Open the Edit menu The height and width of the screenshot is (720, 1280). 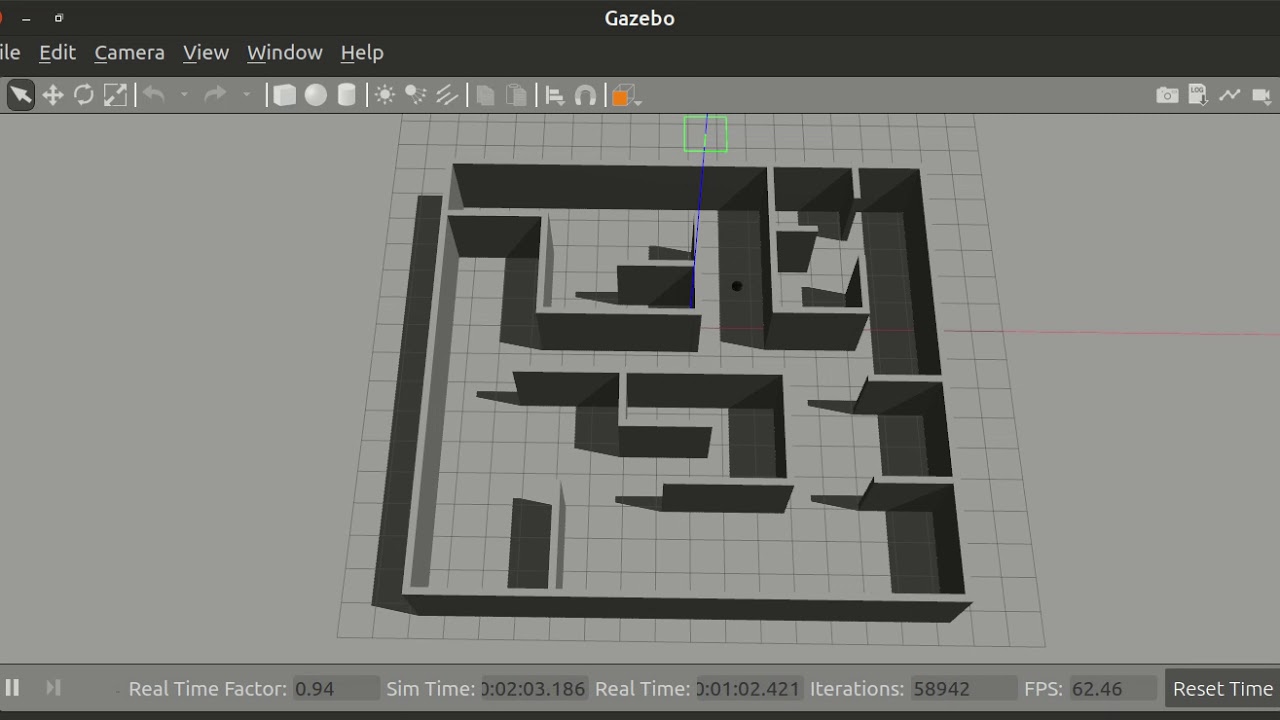(57, 52)
